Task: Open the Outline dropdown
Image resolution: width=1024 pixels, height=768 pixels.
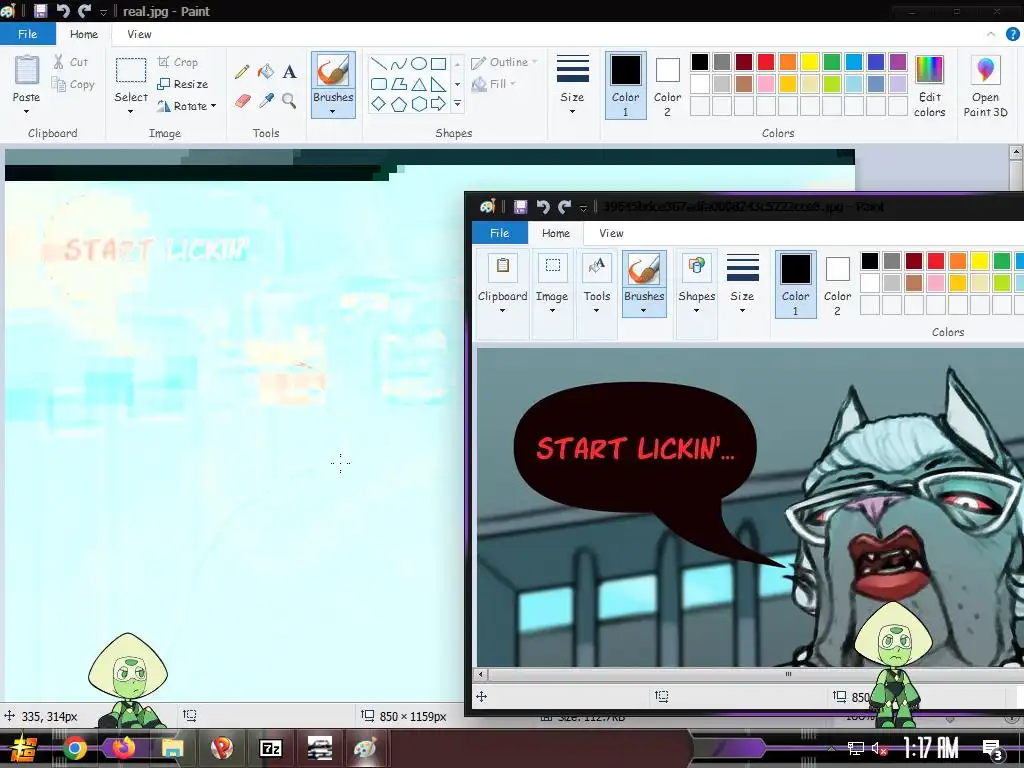Action: 504,62
